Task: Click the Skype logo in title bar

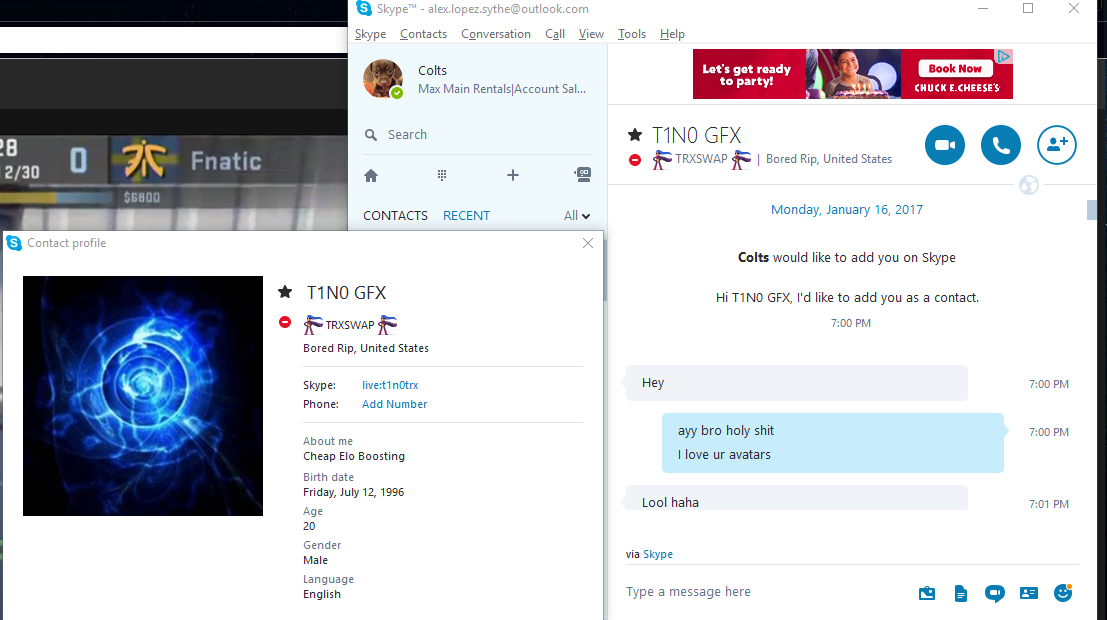Action: 364,8
